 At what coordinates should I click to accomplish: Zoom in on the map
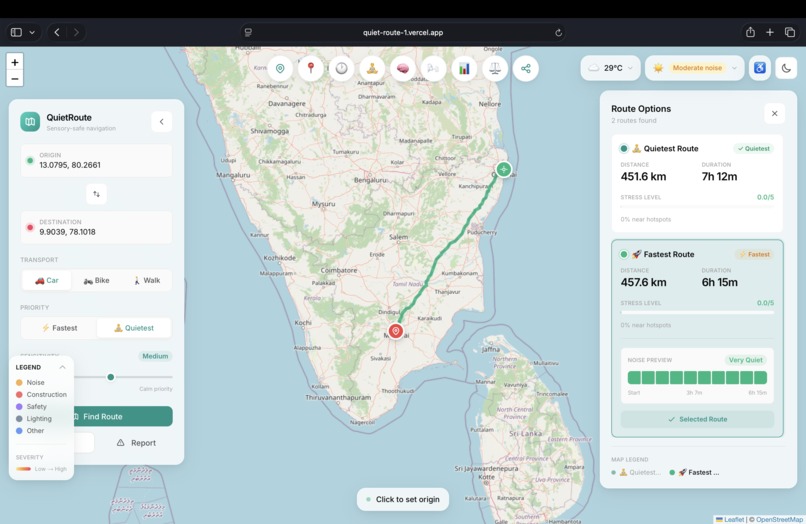tap(15, 62)
